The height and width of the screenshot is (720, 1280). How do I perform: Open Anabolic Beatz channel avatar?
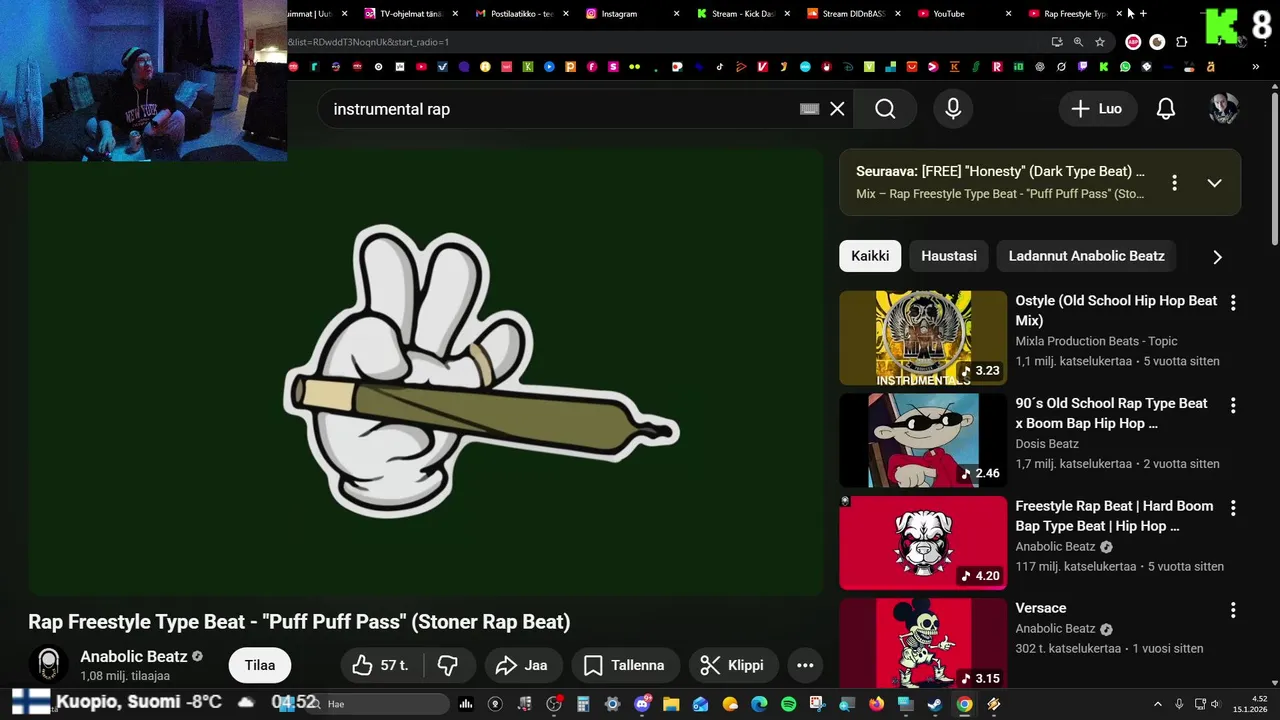click(48, 665)
